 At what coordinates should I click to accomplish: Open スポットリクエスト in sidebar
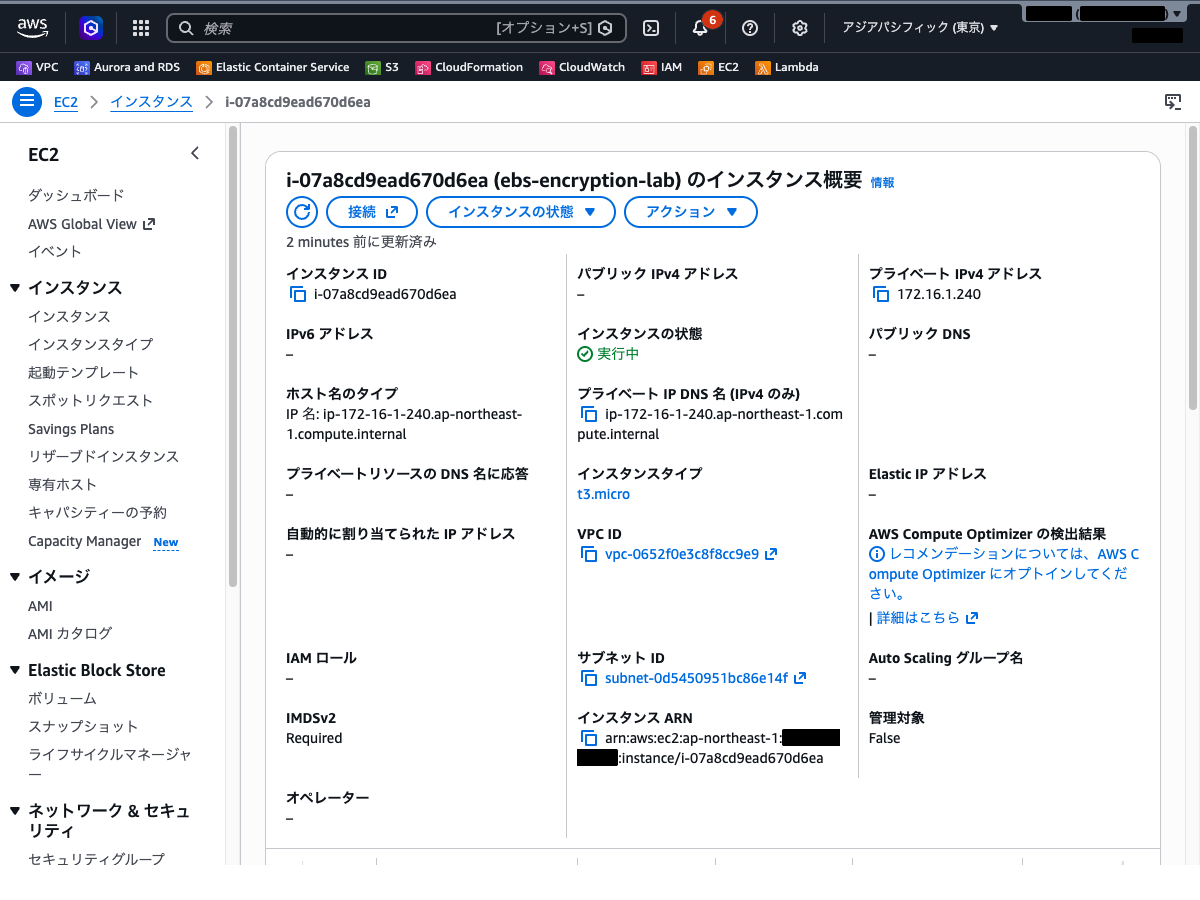pos(91,400)
